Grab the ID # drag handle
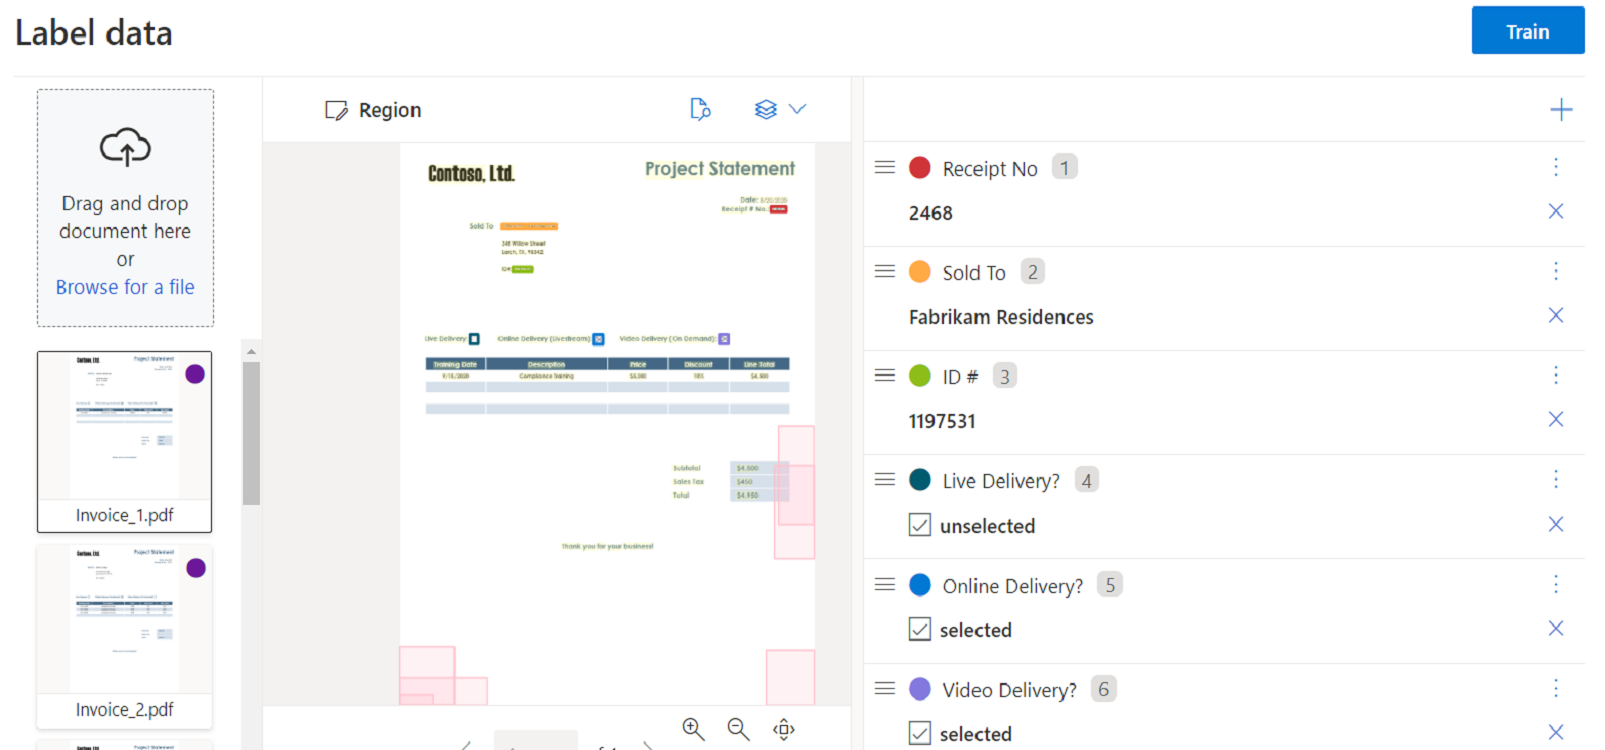 (x=885, y=375)
